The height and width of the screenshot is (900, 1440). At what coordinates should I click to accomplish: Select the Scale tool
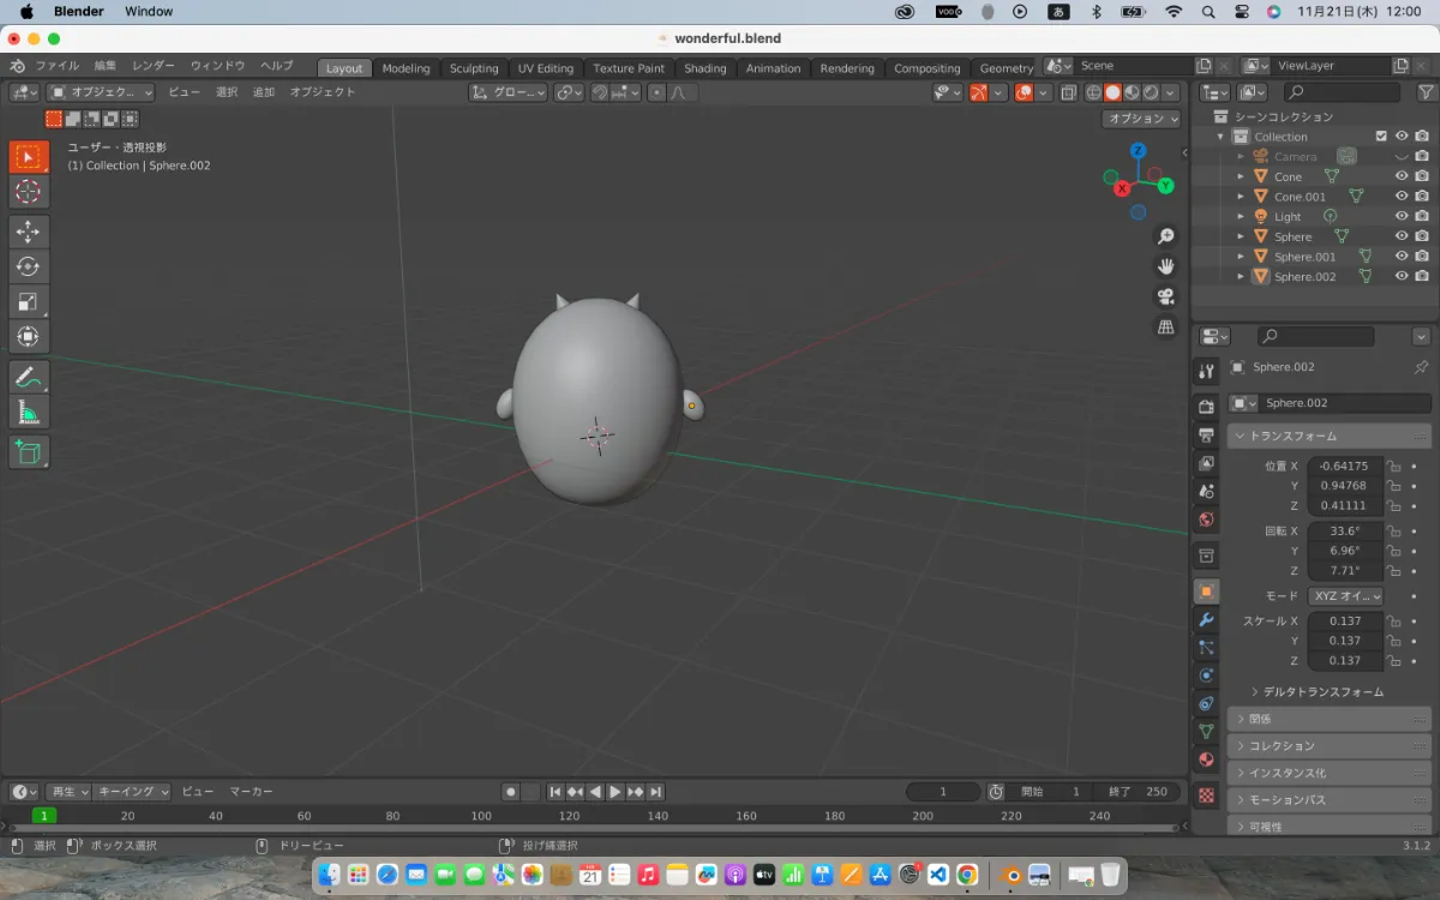[x=28, y=302]
